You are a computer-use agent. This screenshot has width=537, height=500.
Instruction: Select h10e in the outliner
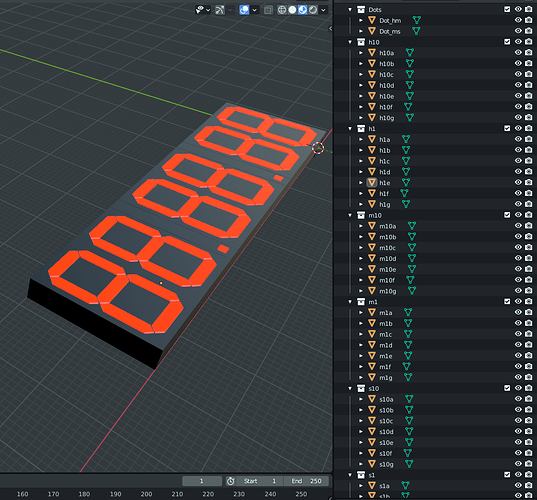click(x=387, y=96)
